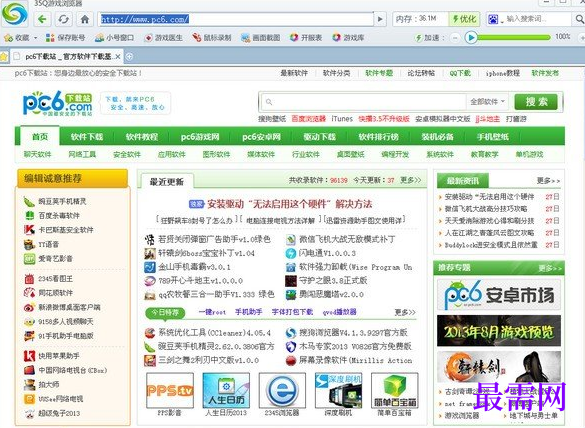Open the 驱动下载 navigation tab
Image resolution: width=585 pixels, height=428 pixels.
click(319, 137)
